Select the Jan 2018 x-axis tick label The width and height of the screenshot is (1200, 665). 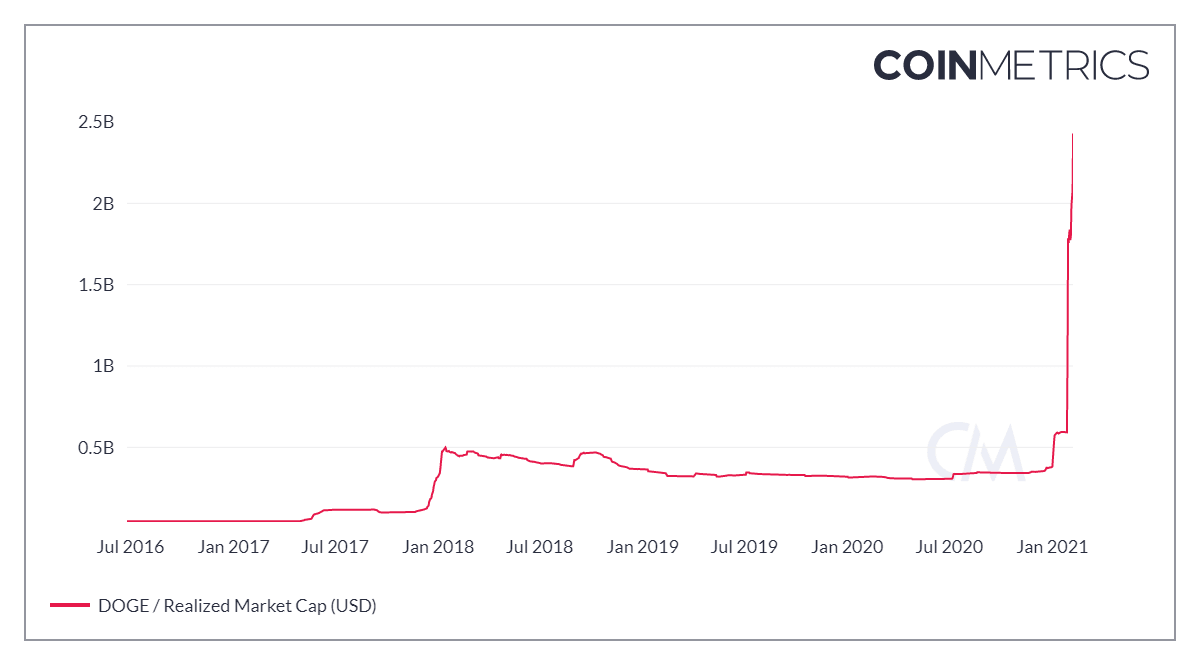pyautogui.click(x=440, y=547)
